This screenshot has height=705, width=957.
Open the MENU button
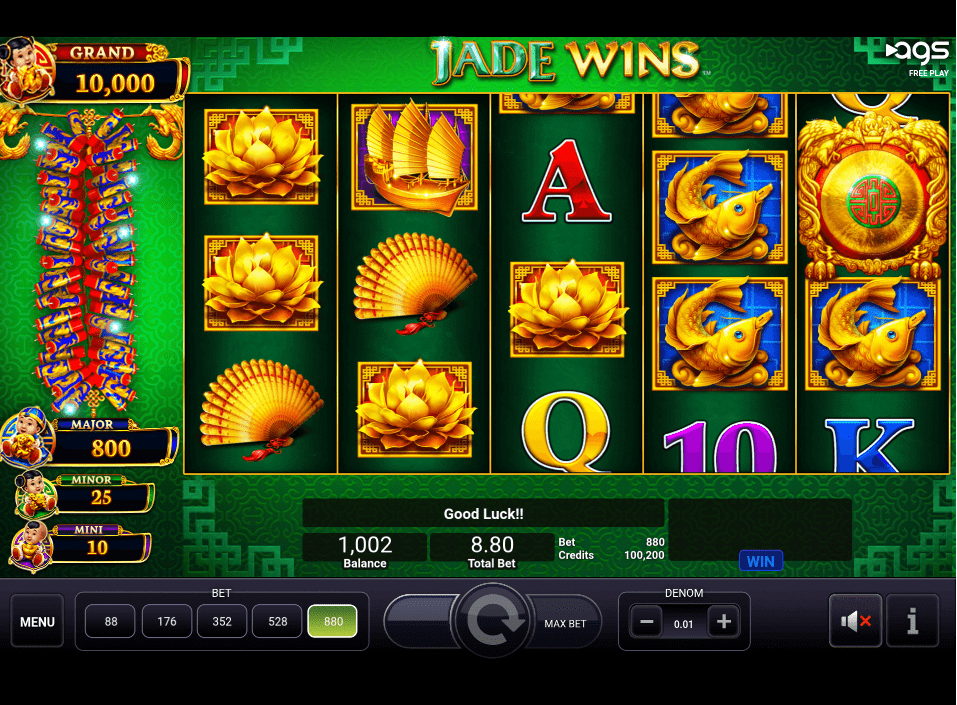(x=37, y=621)
